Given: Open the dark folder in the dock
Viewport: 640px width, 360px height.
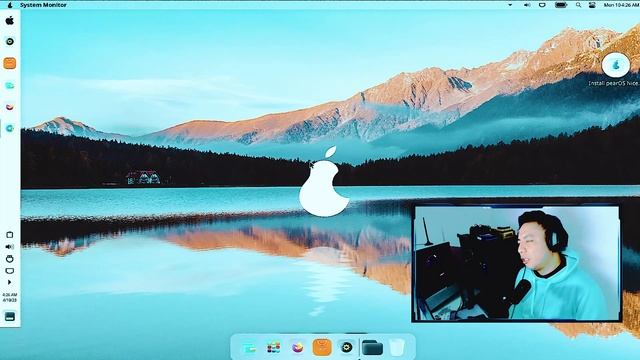Looking at the screenshot, I should click(x=372, y=348).
